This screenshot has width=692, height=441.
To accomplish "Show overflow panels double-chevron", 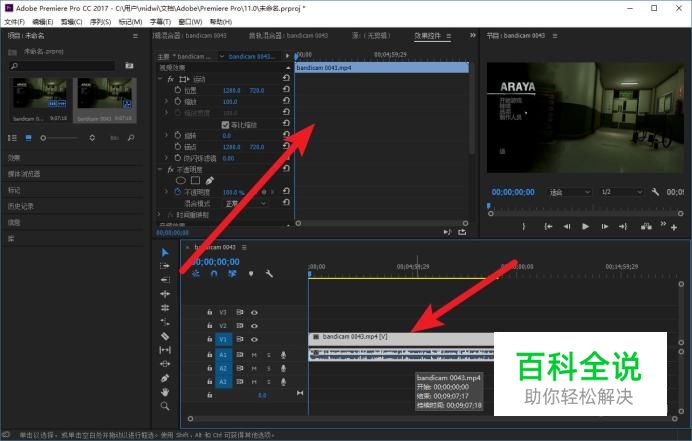I will (x=473, y=35).
